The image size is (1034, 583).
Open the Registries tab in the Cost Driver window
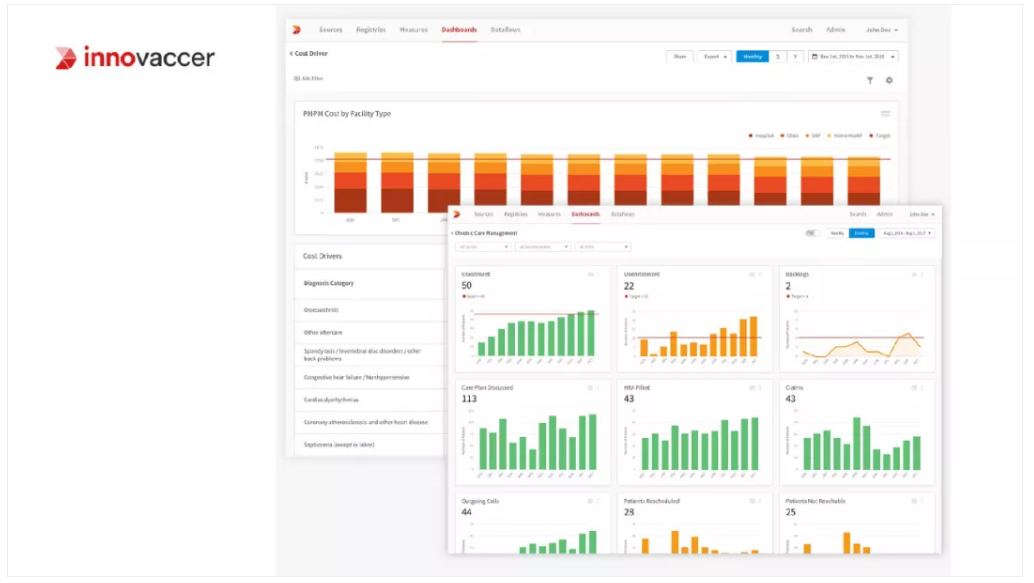(371, 30)
